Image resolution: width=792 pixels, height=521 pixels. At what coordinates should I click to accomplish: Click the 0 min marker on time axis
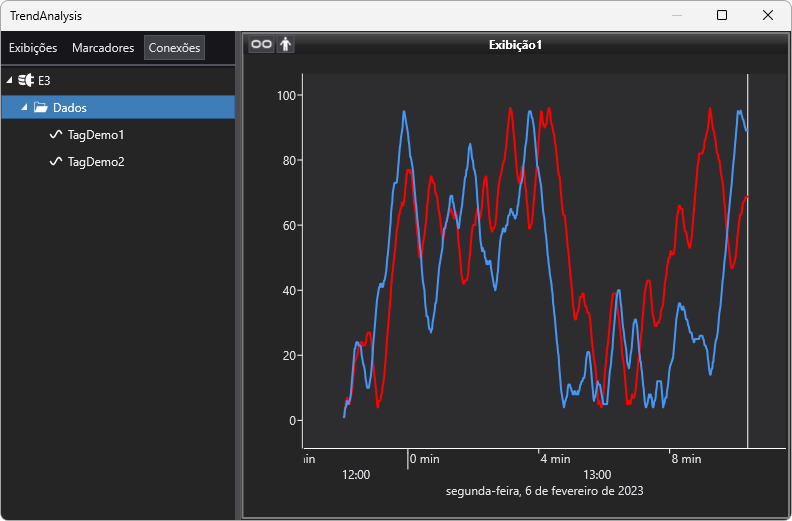(424, 459)
